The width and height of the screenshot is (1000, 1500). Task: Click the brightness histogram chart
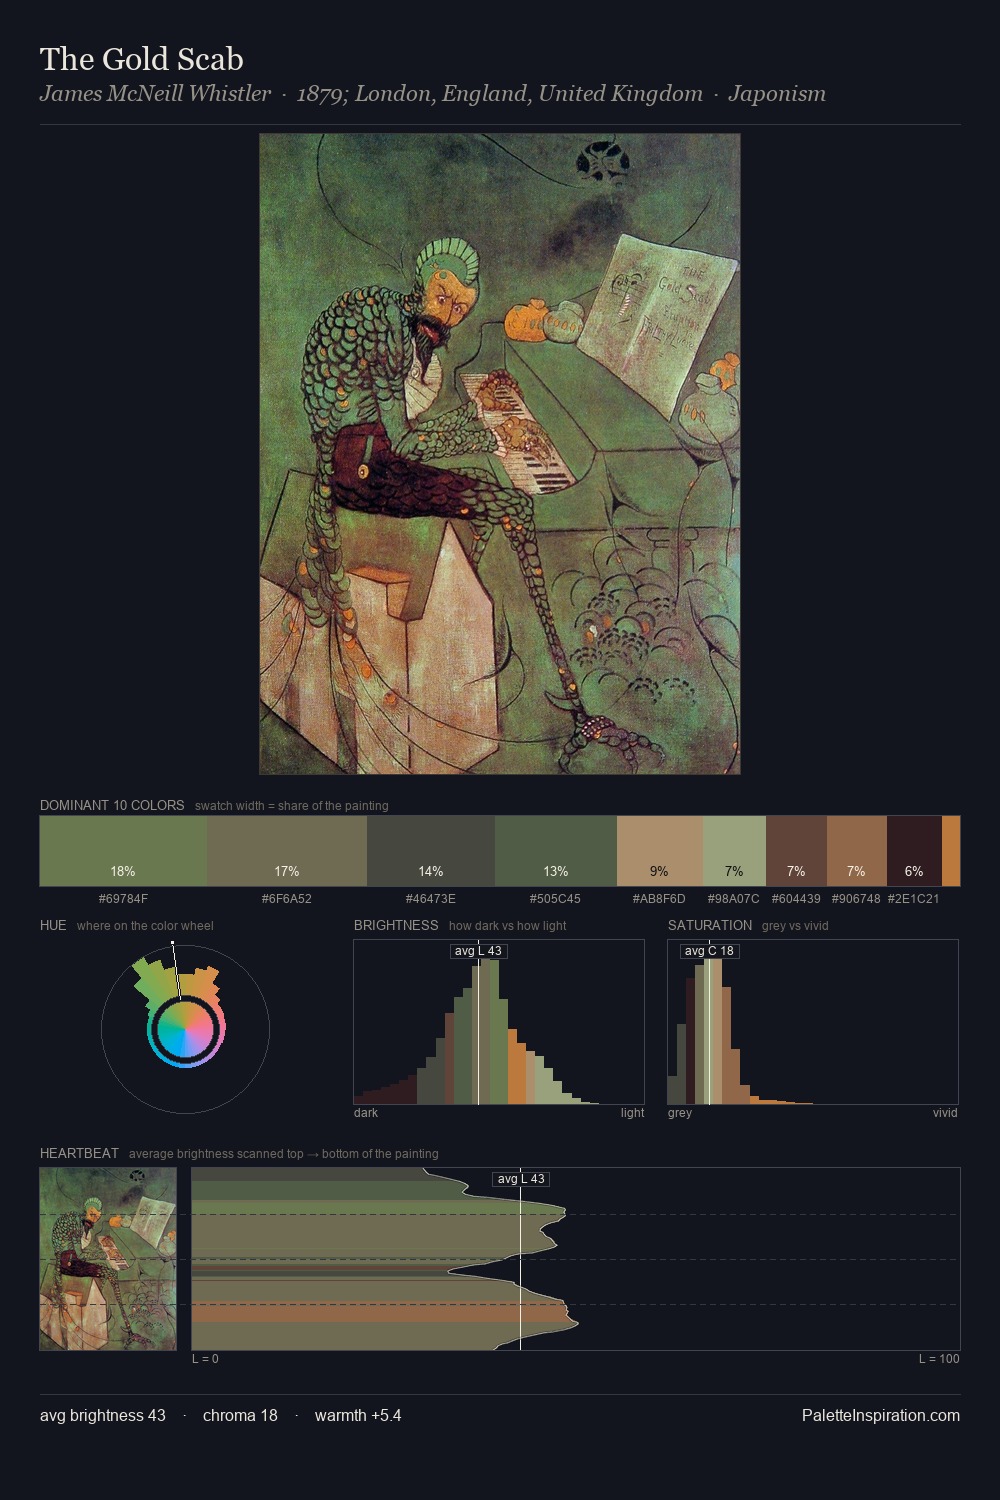point(499,1022)
